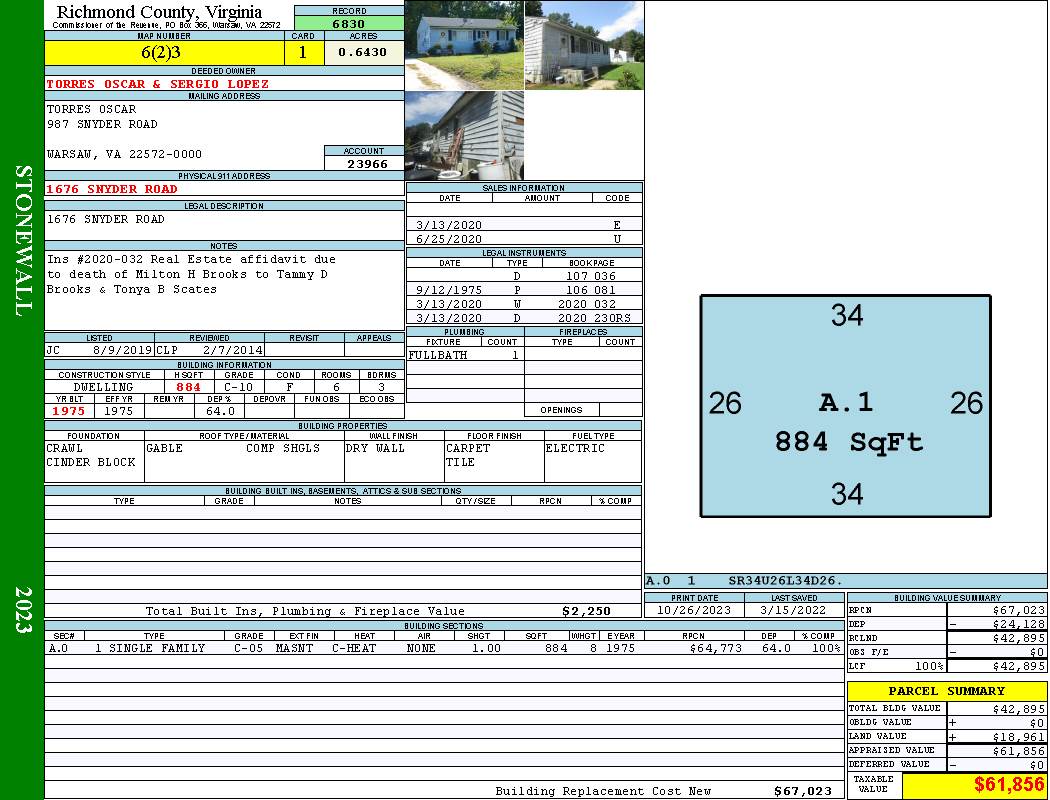
Task: Click construction style DWELLING
Action: point(103,387)
